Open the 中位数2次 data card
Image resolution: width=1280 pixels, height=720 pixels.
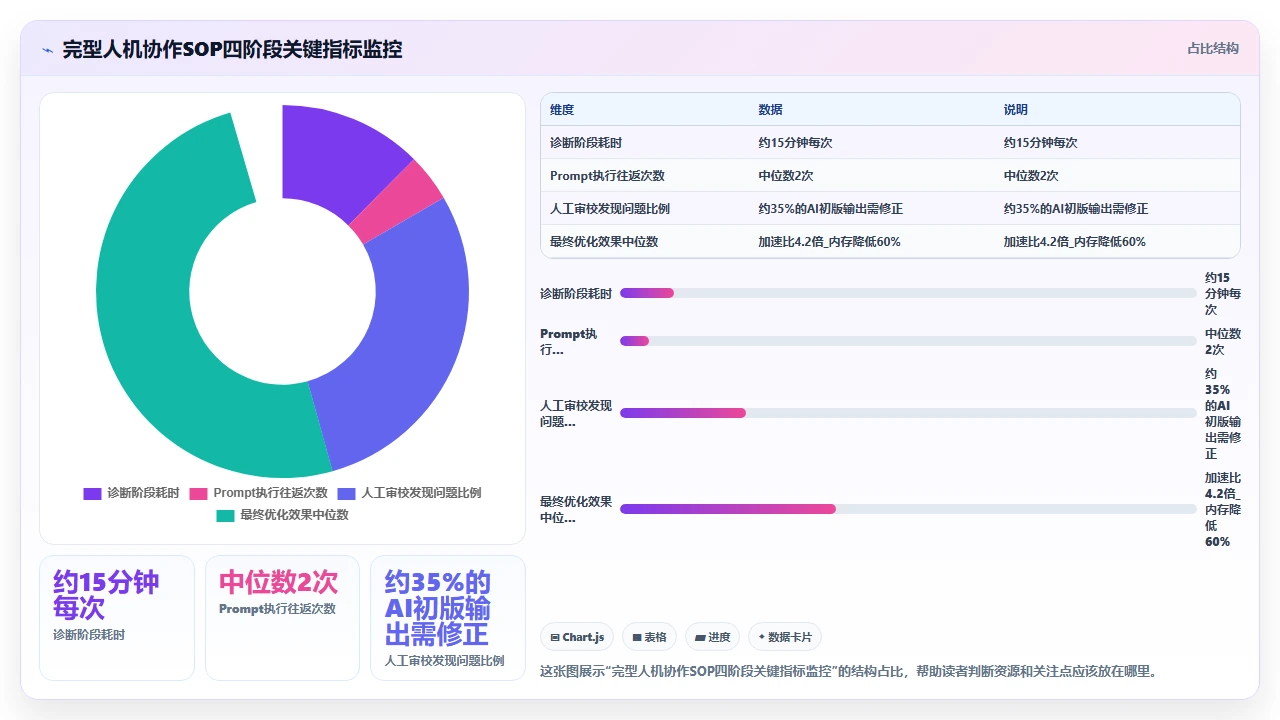282,618
